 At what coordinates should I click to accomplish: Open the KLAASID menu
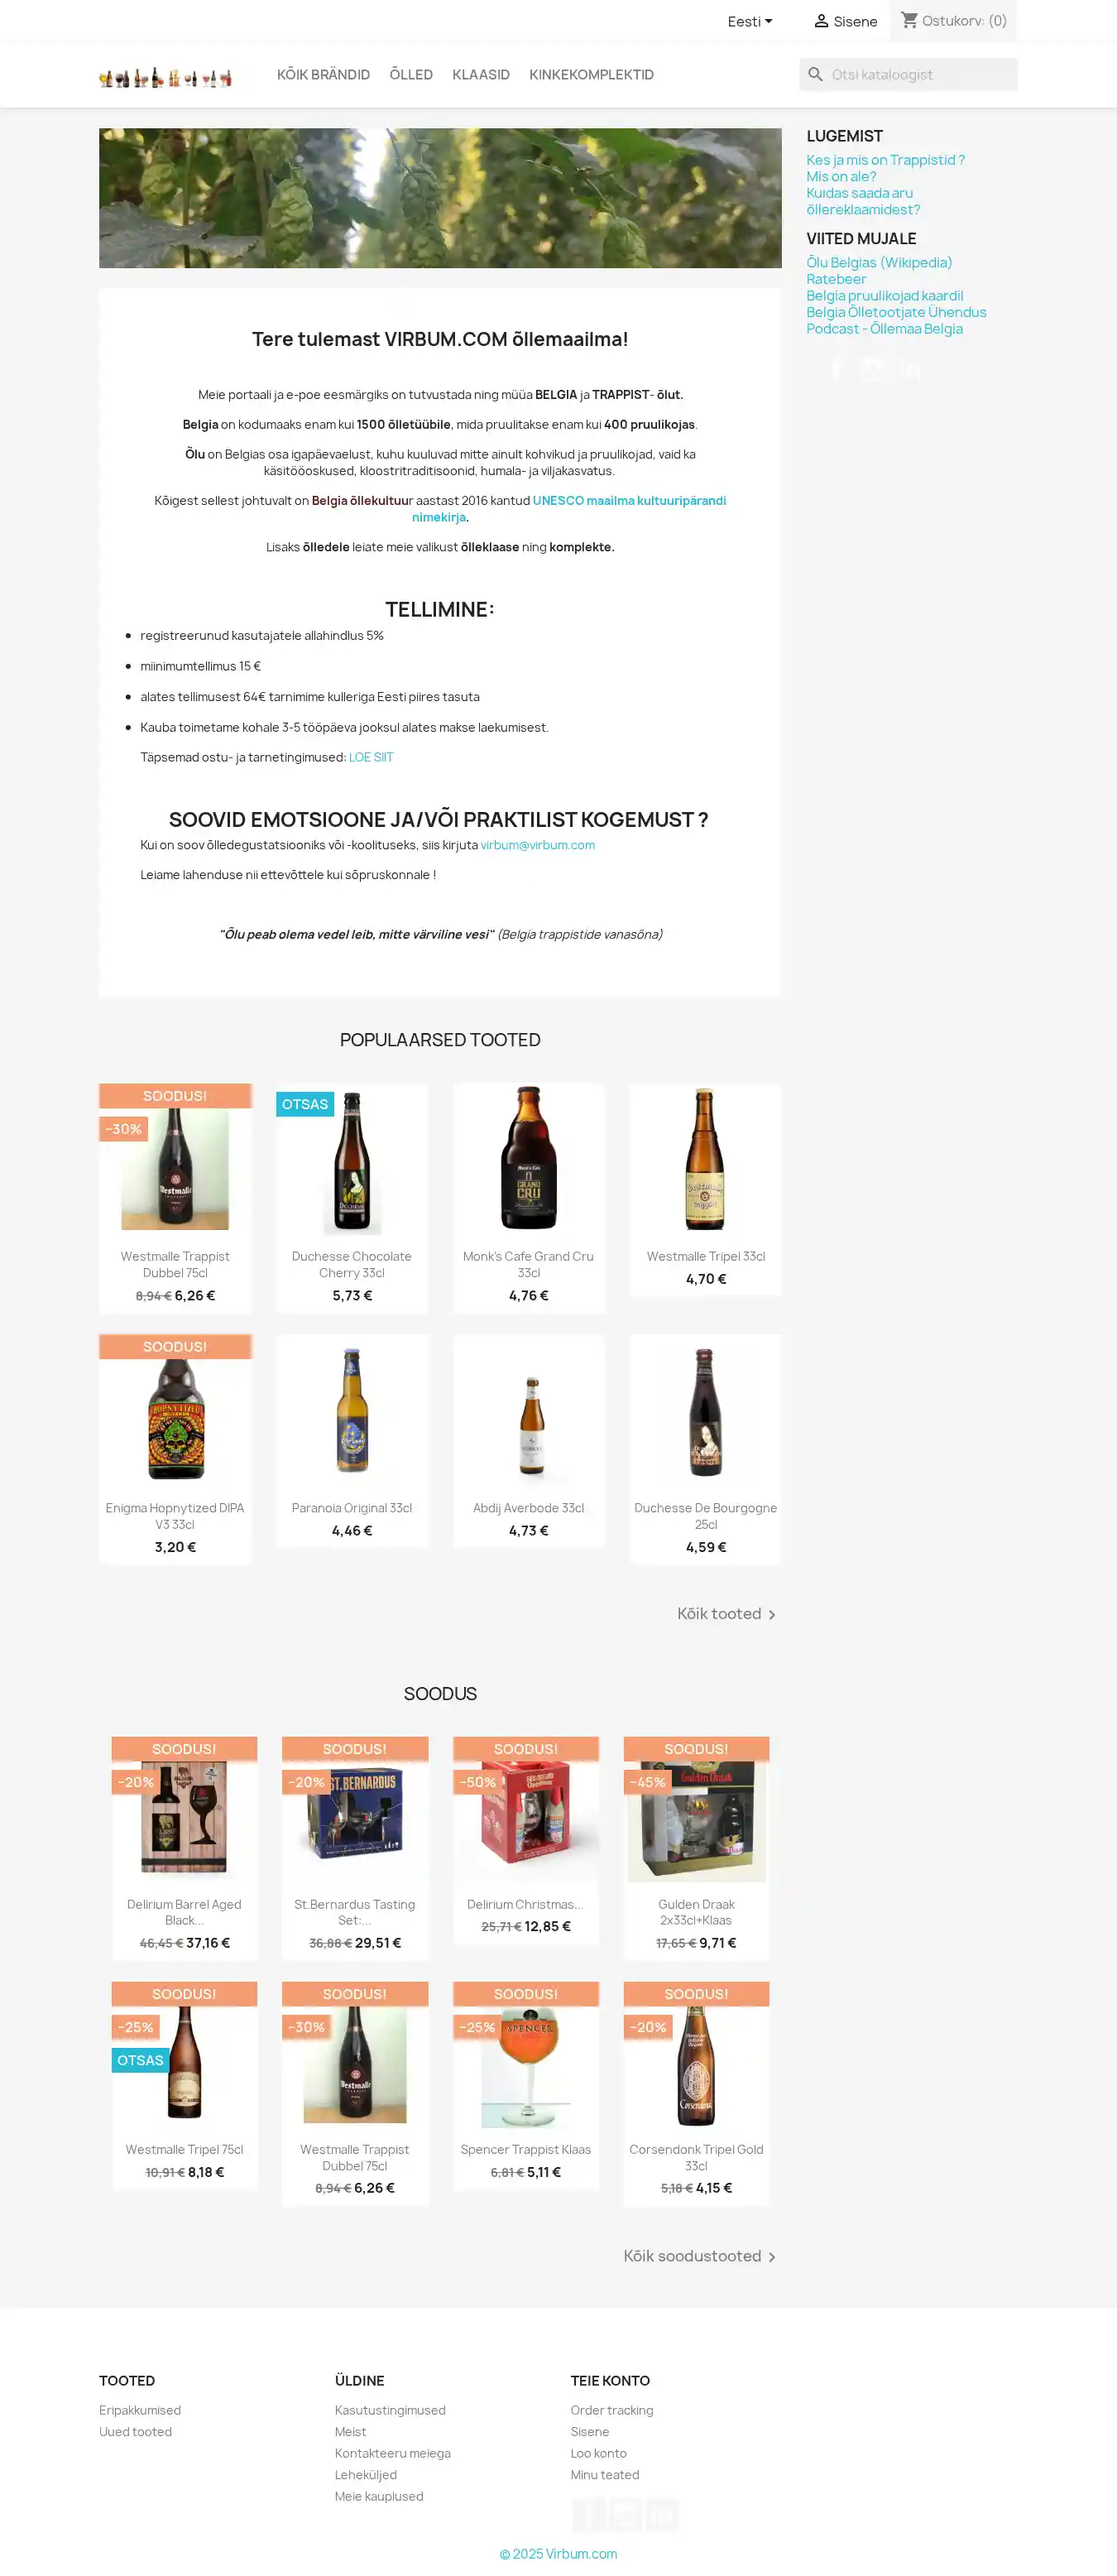(x=481, y=75)
